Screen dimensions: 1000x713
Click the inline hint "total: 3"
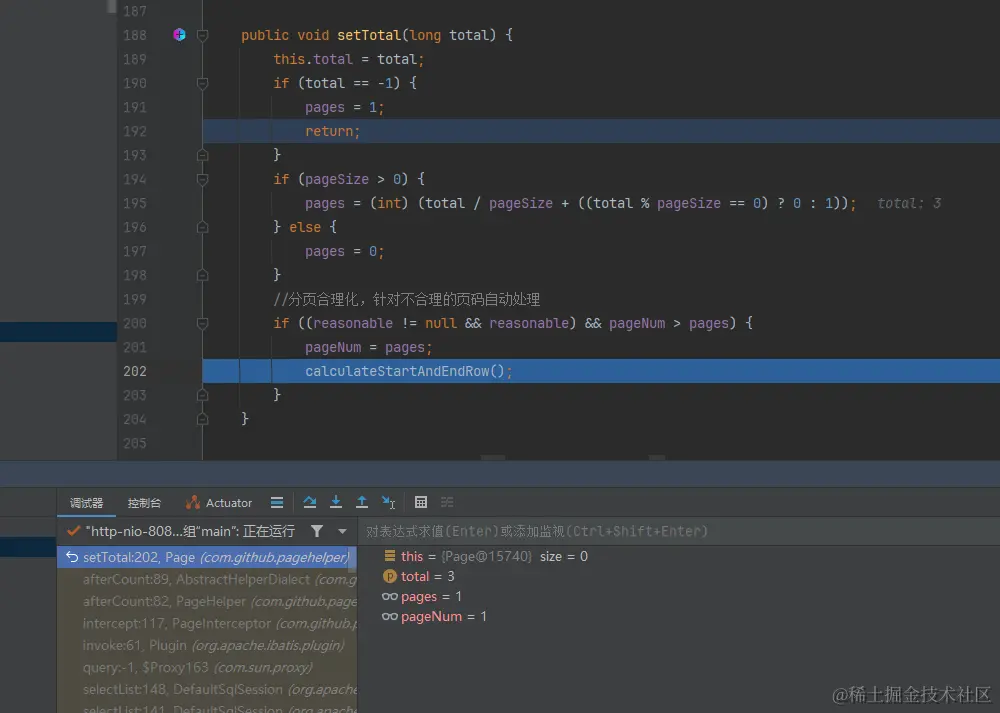(x=909, y=203)
